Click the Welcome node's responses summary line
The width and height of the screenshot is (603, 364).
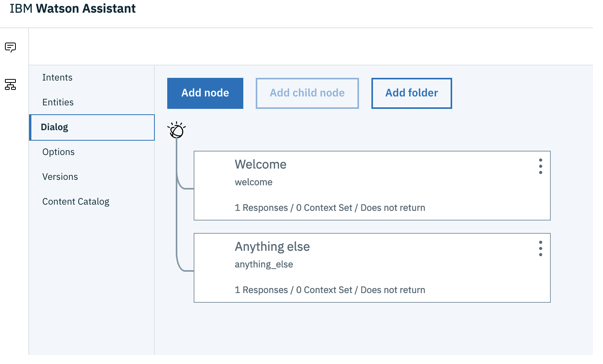[330, 208]
